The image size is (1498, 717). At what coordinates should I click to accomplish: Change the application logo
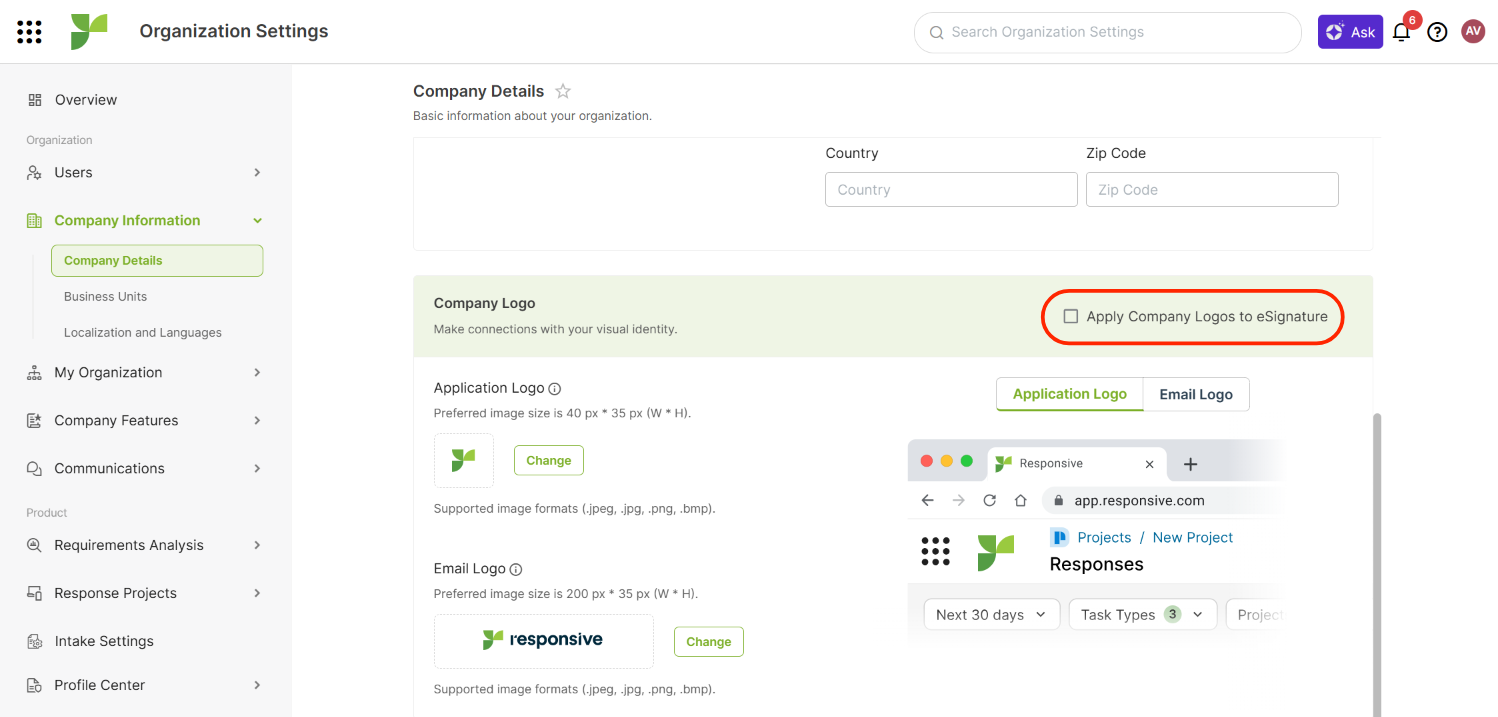tap(549, 461)
